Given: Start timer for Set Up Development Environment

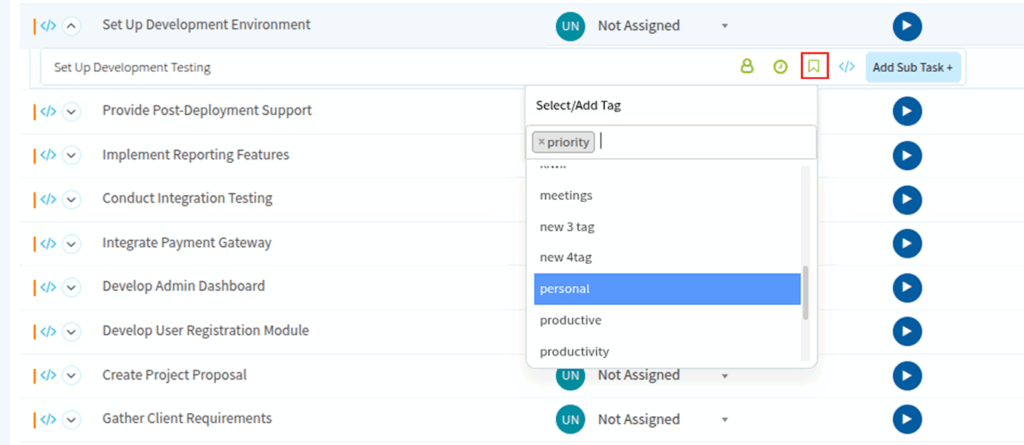Looking at the screenshot, I should [906, 26].
